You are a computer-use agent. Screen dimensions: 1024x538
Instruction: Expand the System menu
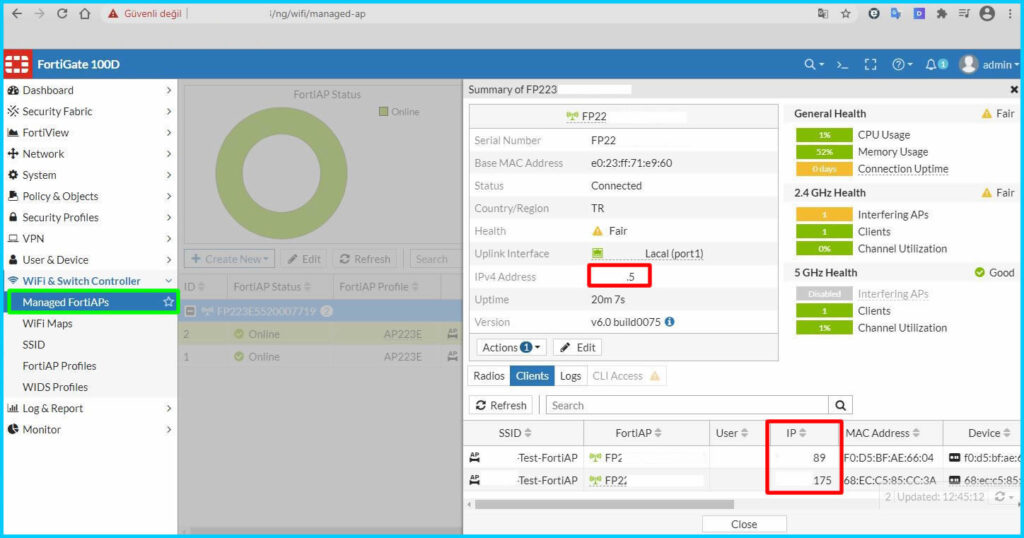point(89,175)
